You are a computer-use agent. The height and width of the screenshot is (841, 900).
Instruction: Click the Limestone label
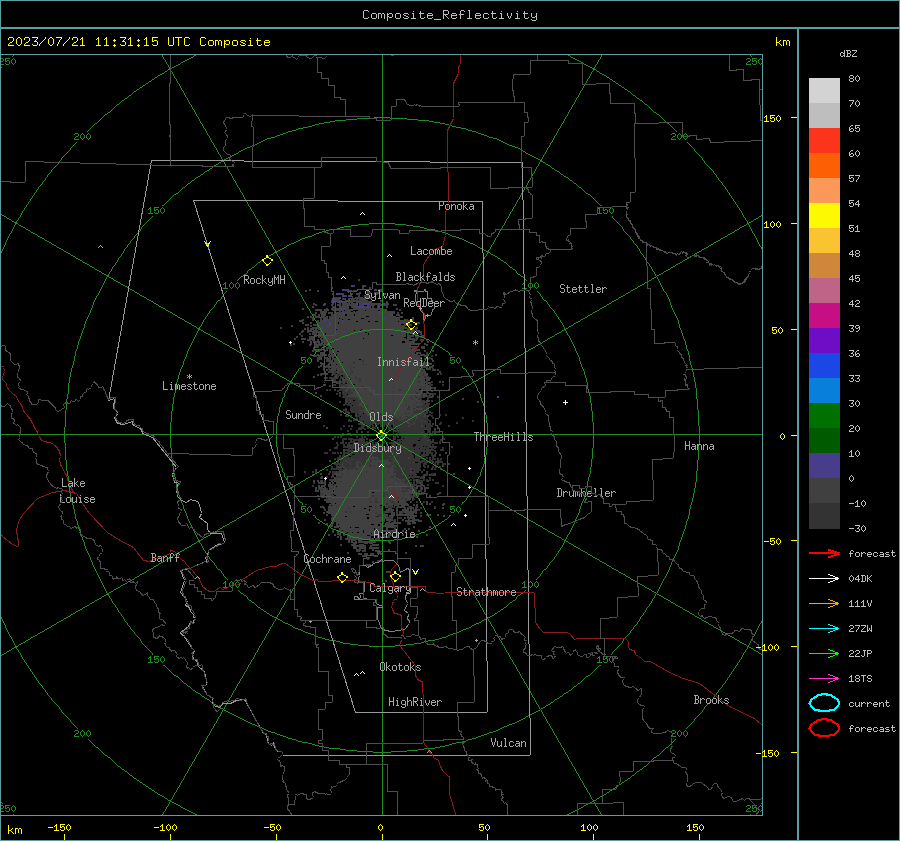click(189, 386)
